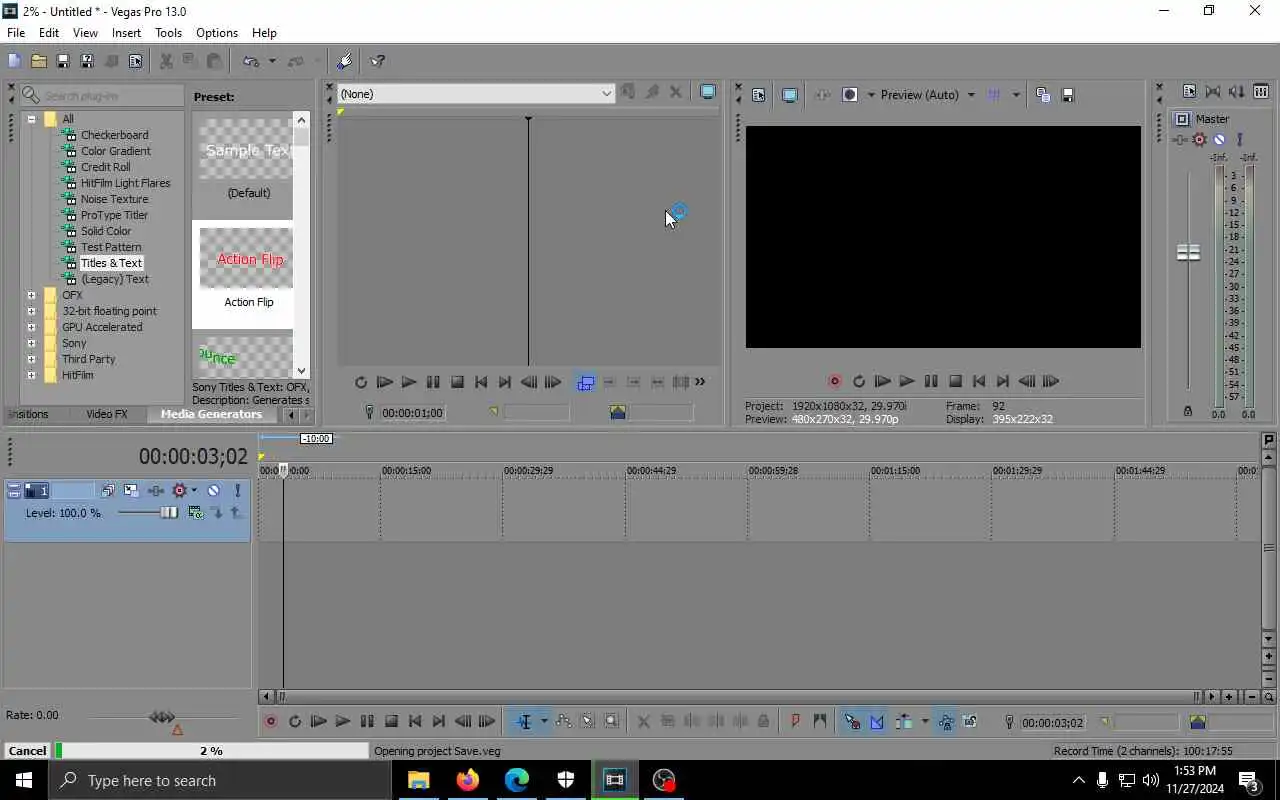Expand the Sony folder

coord(31,343)
